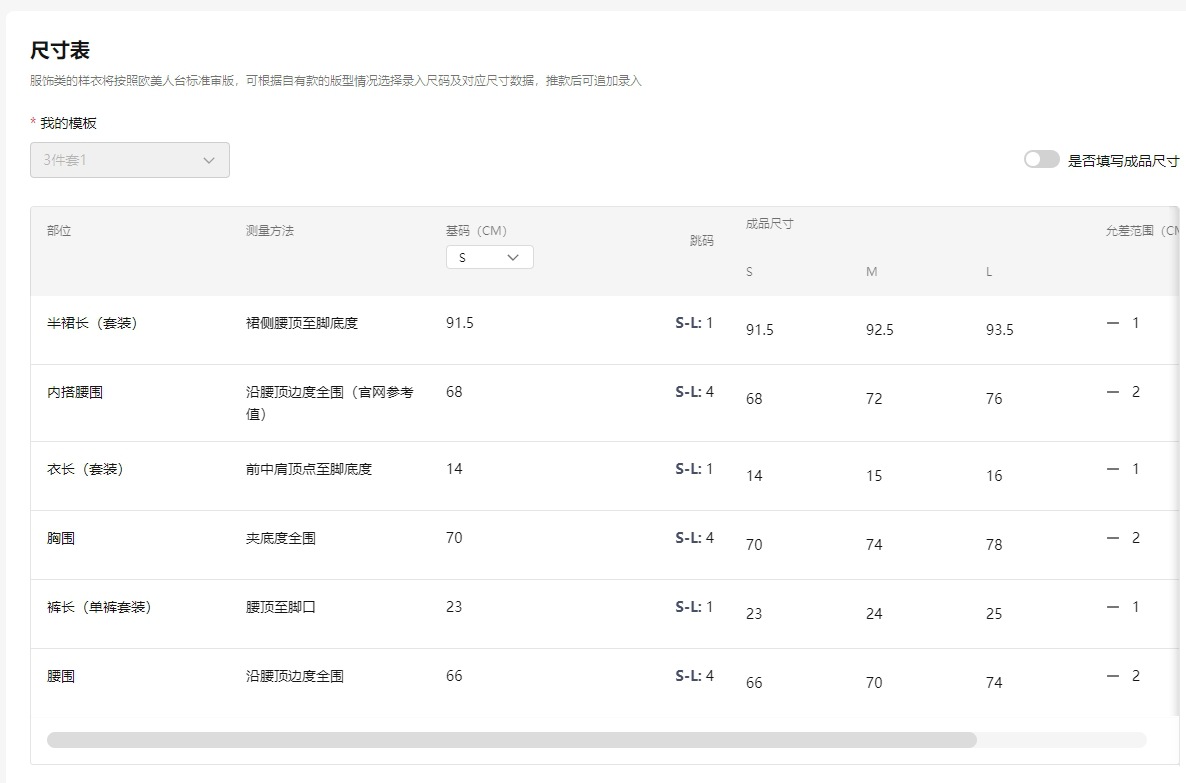Click the M size sub-header
Image resolution: width=1186 pixels, height=783 pixels.
pyautogui.click(x=871, y=272)
